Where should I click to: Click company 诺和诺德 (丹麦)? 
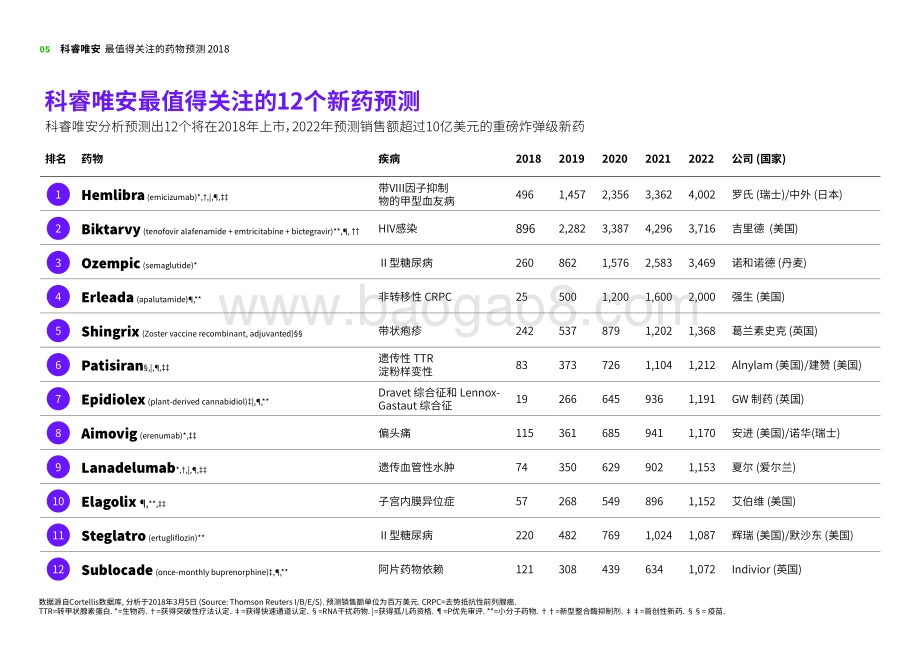[769, 263]
